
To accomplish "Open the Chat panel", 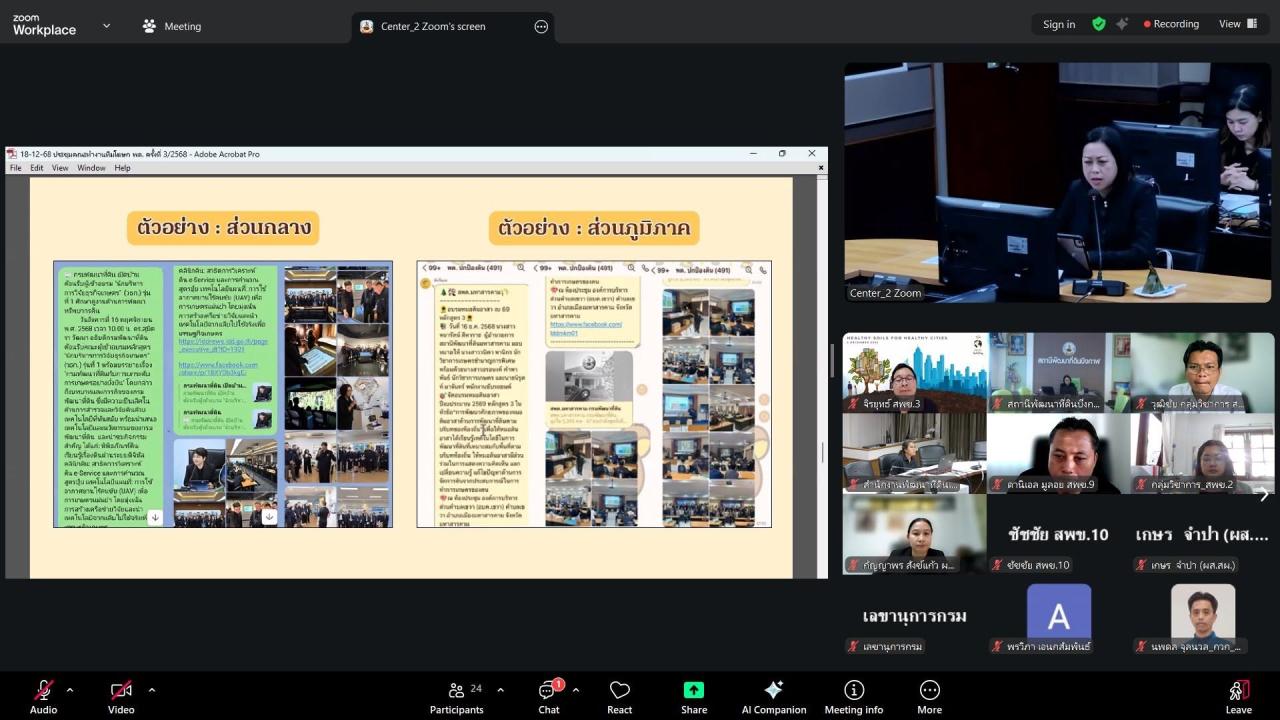I will pyautogui.click(x=549, y=696).
